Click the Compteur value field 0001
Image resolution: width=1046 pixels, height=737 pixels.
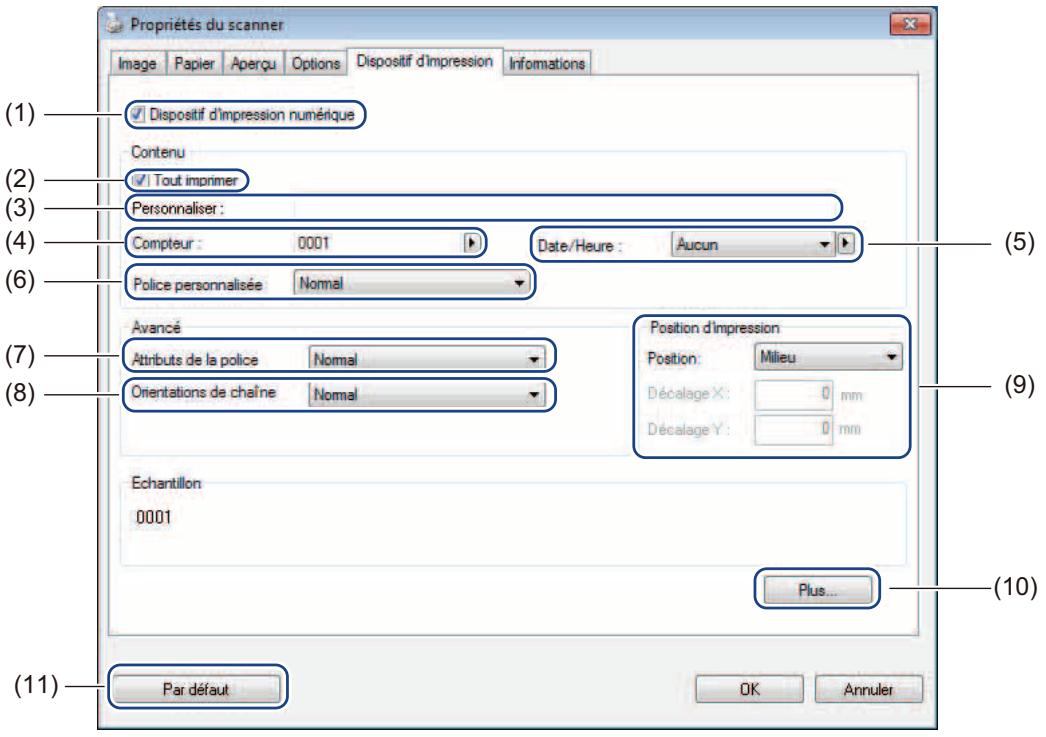[x=378, y=243]
